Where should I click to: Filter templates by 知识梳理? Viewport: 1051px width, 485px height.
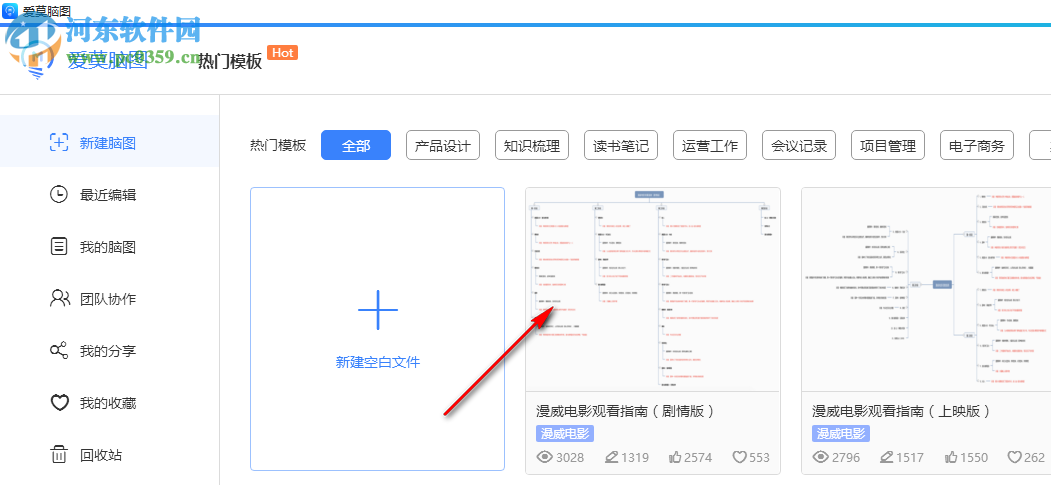coord(532,145)
